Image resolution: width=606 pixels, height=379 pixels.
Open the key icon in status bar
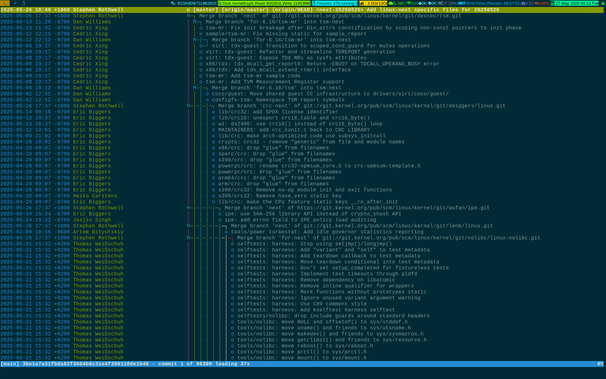pos(173,3)
